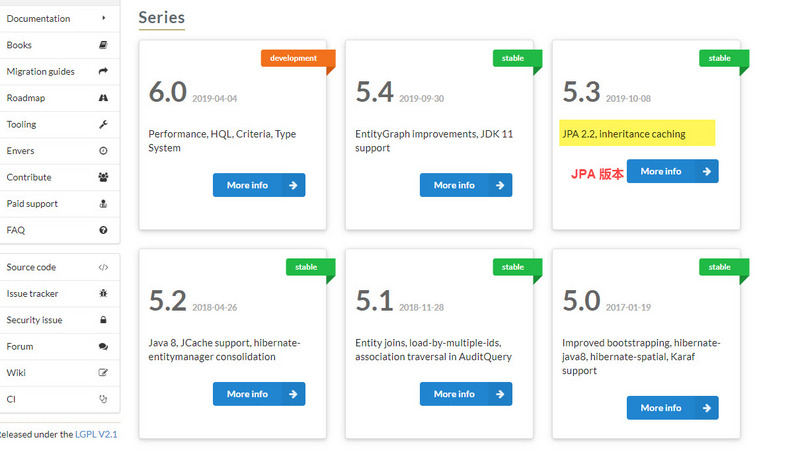
Task: Click the green stable badge on 5.4 card
Action: click(517, 58)
